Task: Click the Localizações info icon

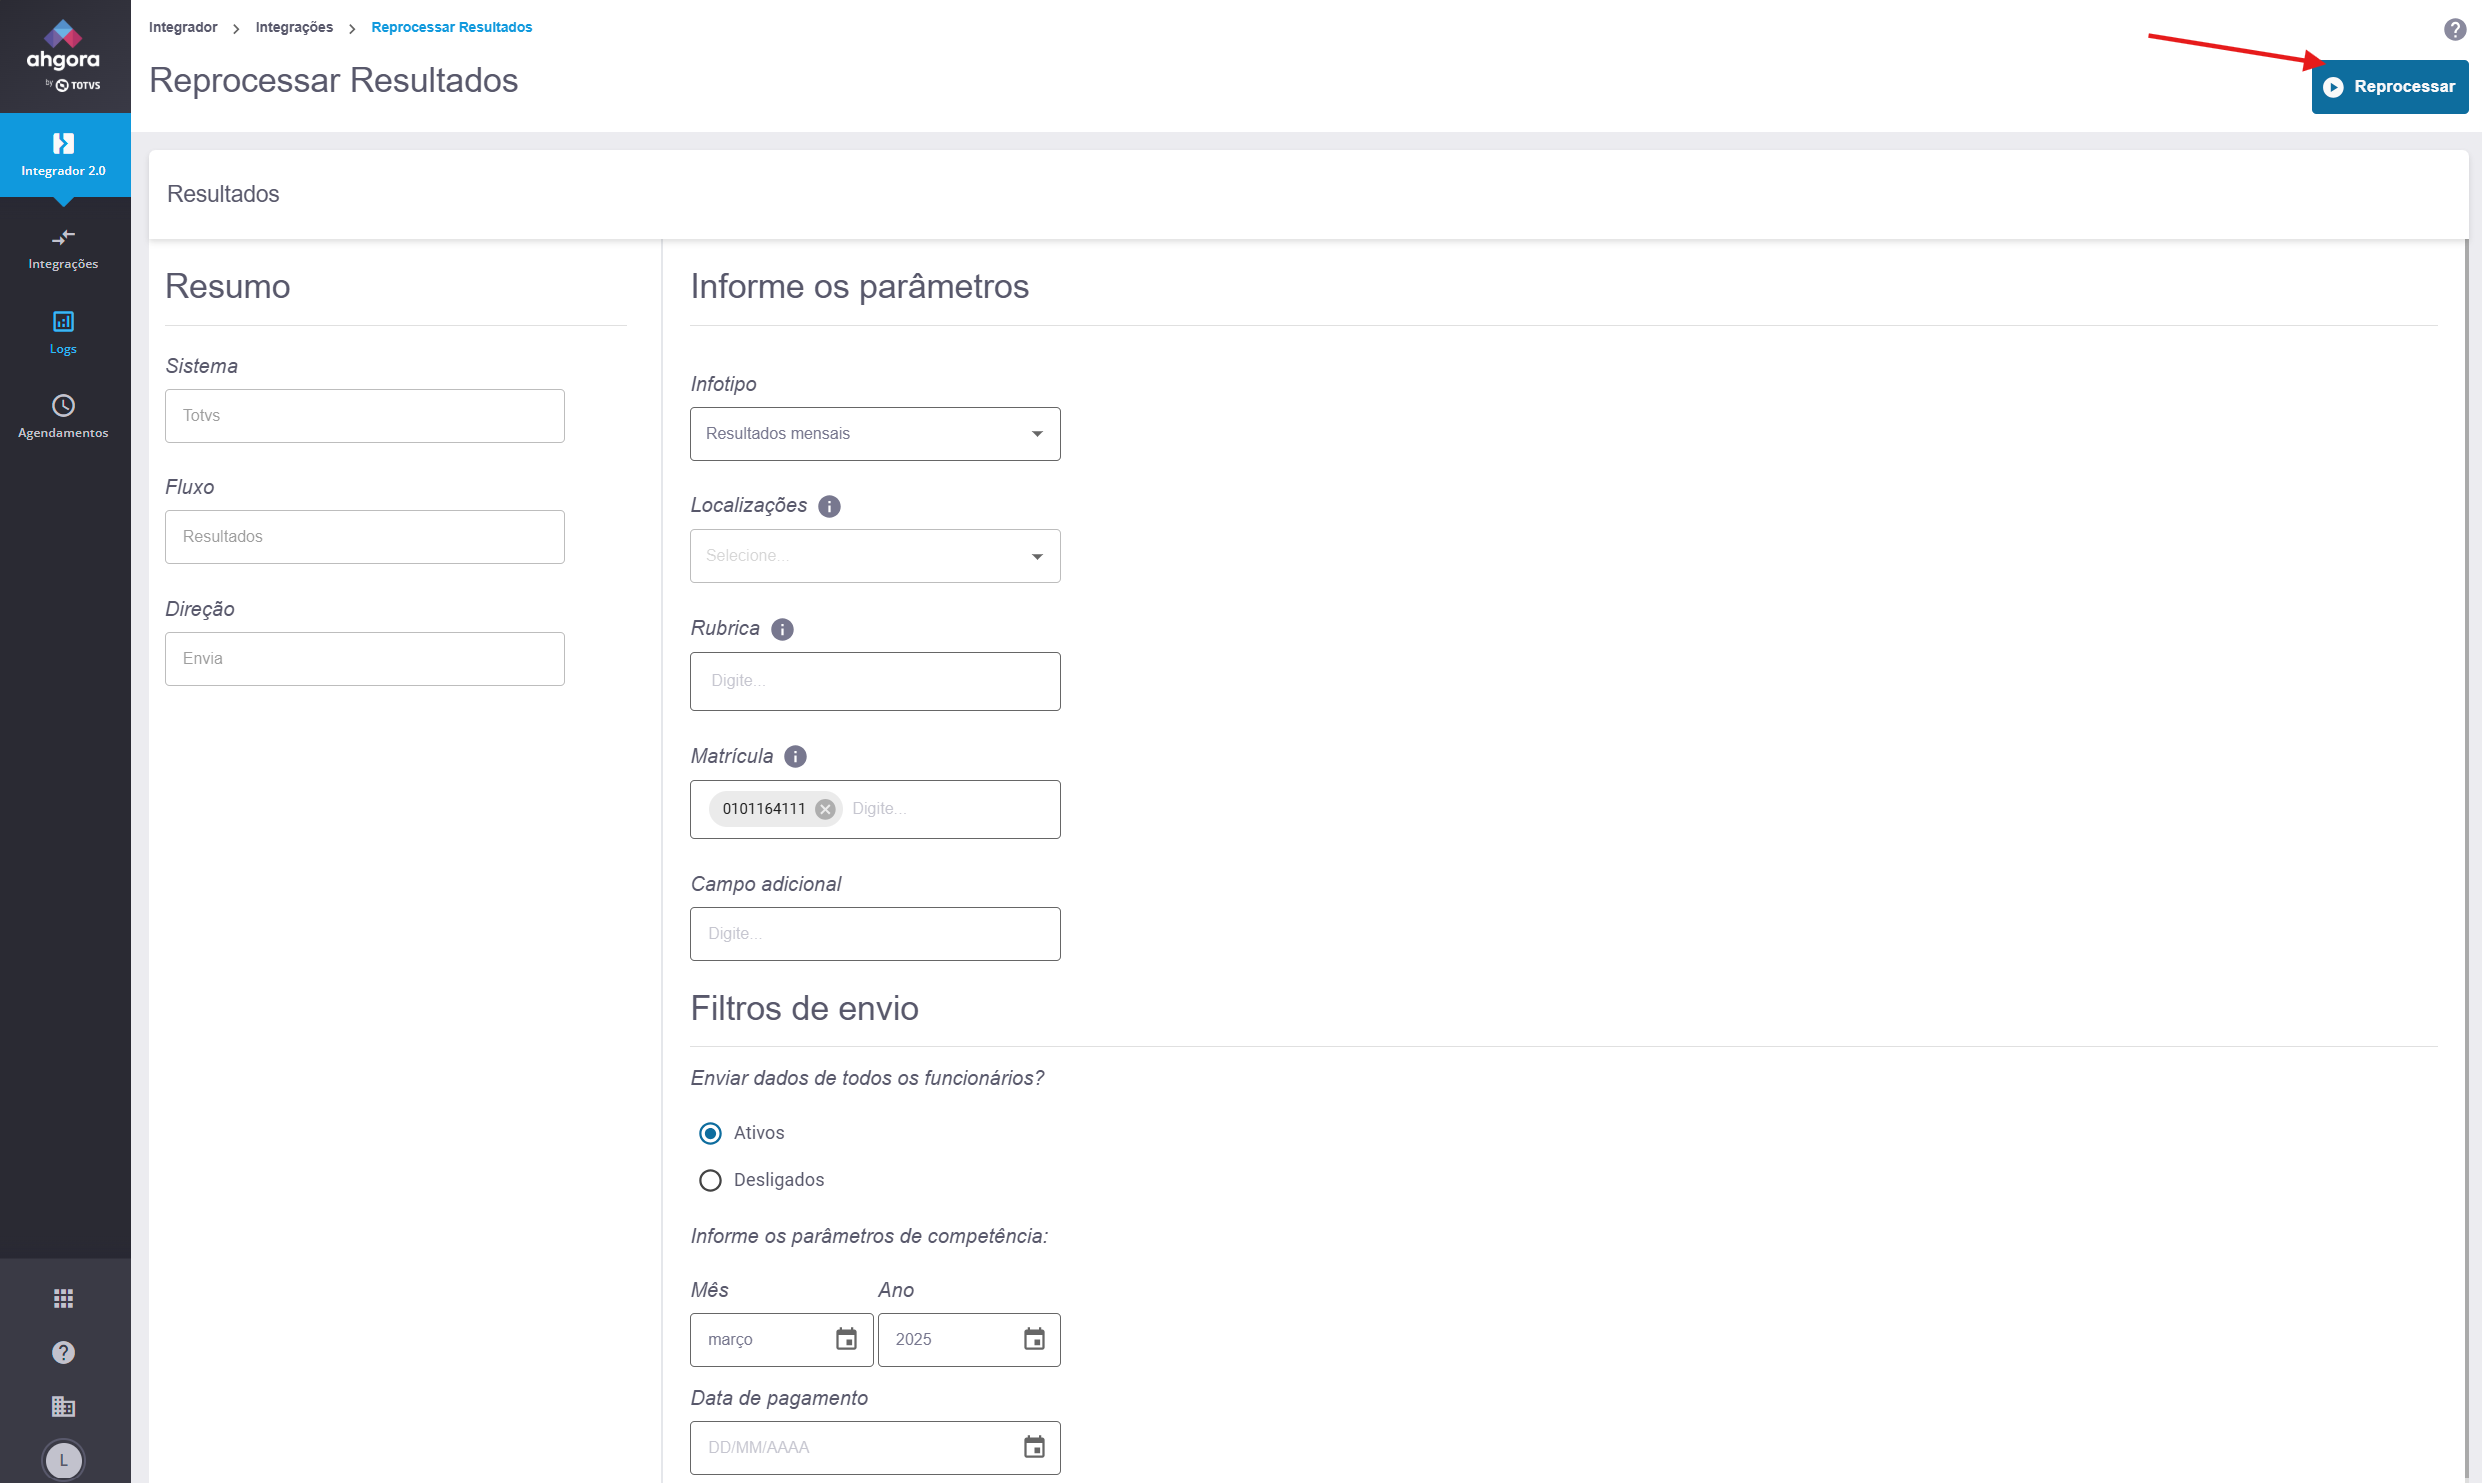Action: click(829, 506)
